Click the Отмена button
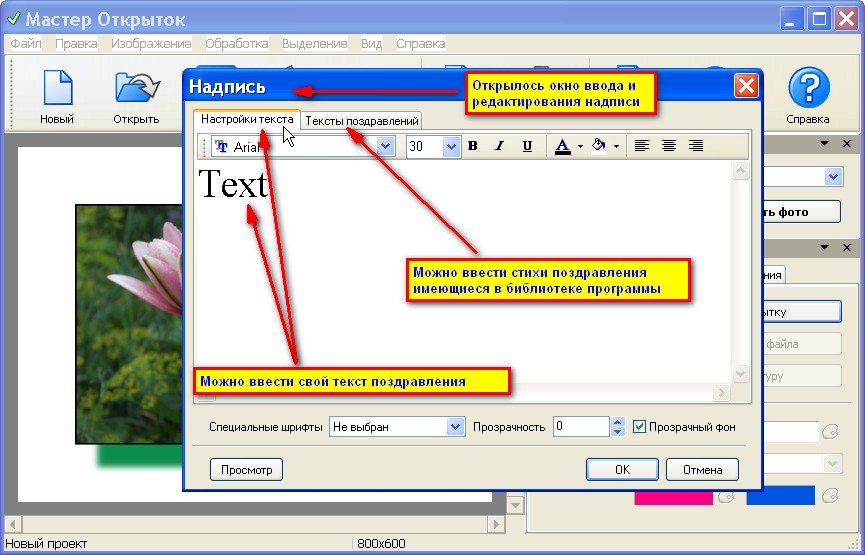This screenshot has width=865, height=555. pos(702,469)
